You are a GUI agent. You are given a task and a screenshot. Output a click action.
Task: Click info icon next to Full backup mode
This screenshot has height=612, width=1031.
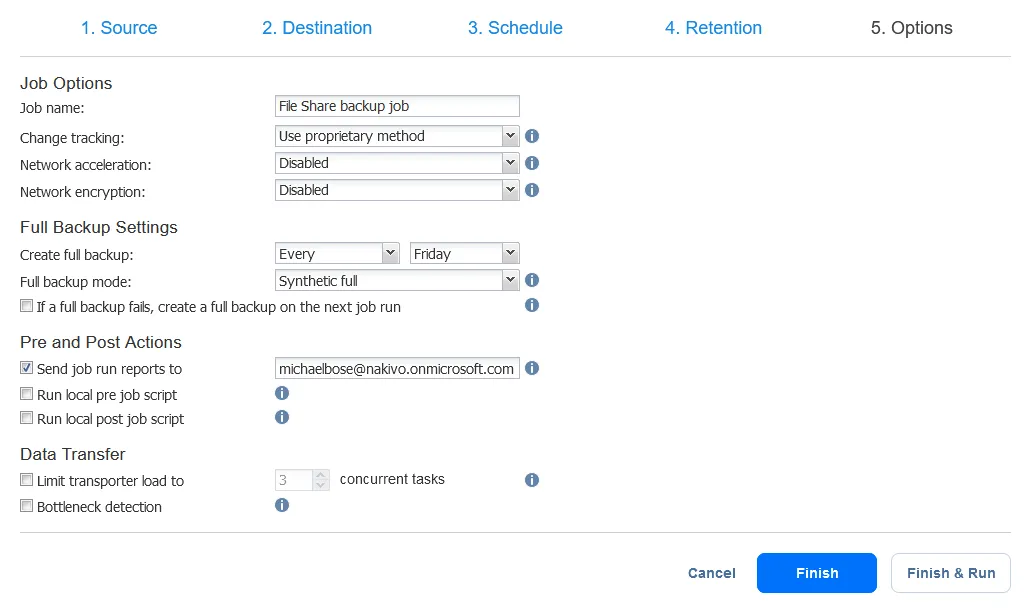pos(532,281)
